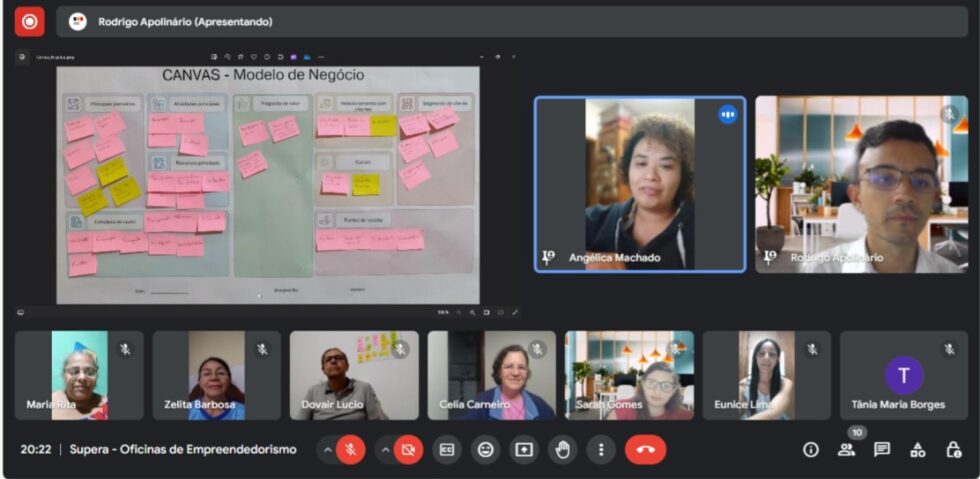Open the emoji reactions button
Viewport: 980px width, 479px height.
pos(486,450)
